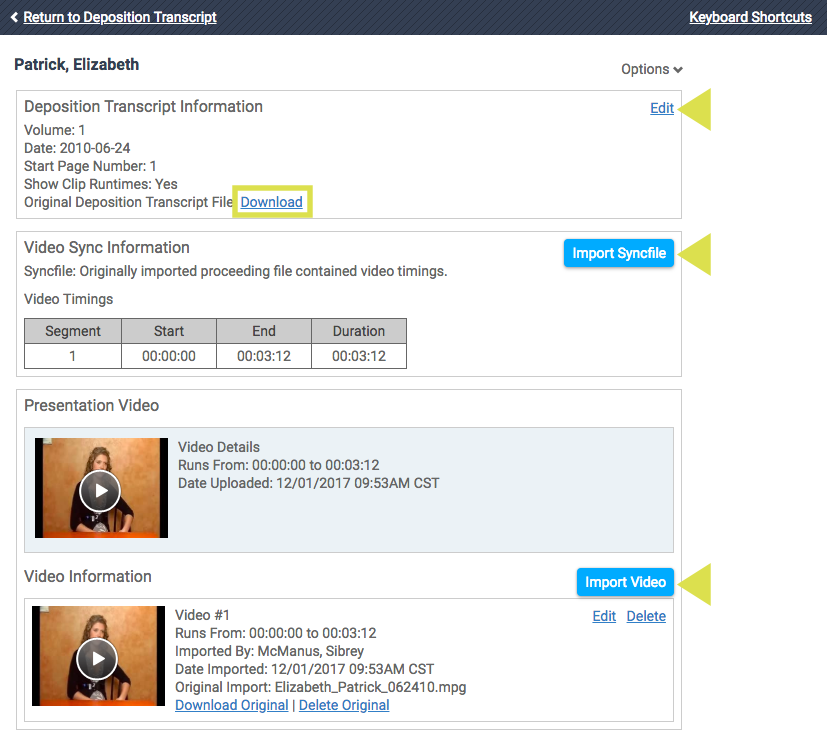Screen dimensions: 833x742
Task: Click the Import Syncfile button
Action: (x=619, y=253)
